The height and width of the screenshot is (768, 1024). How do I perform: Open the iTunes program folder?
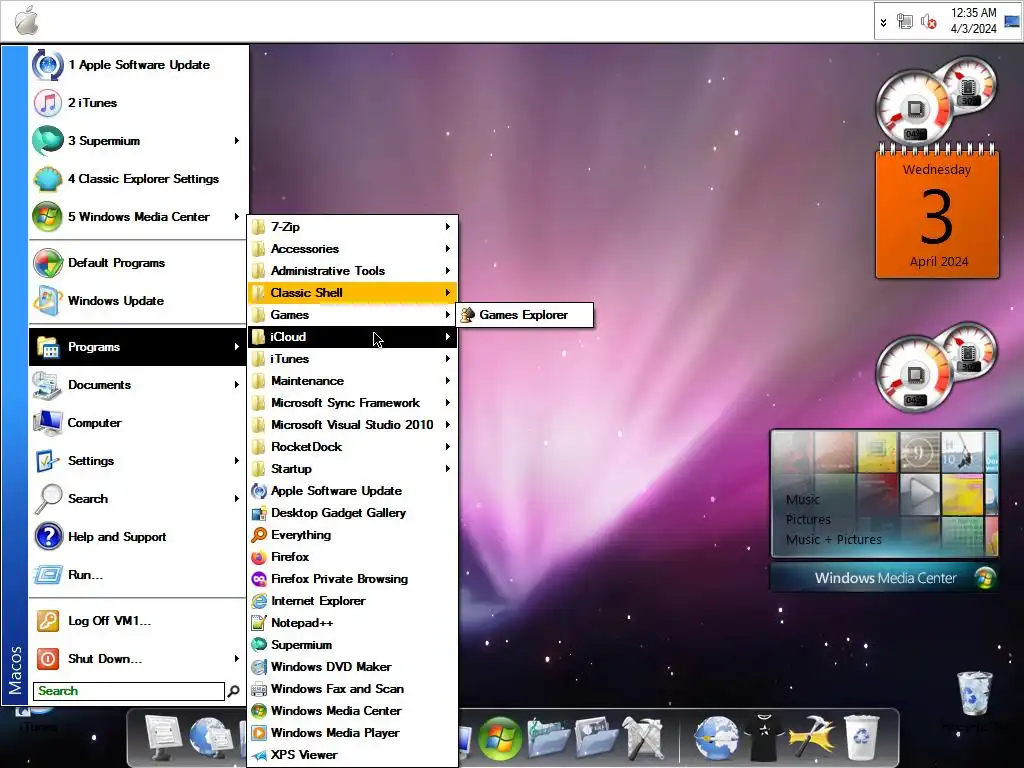pos(353,359)
